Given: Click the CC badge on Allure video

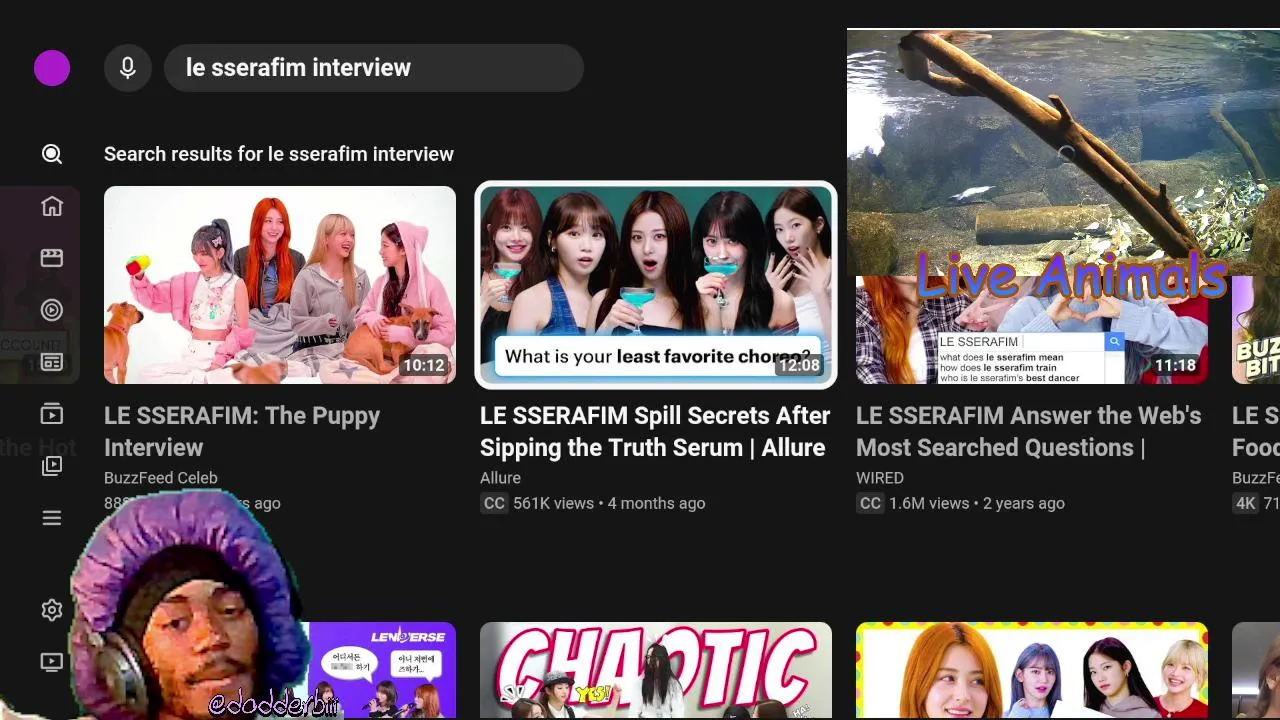Looking at the screenshot, I should click(x=494, y=503).
